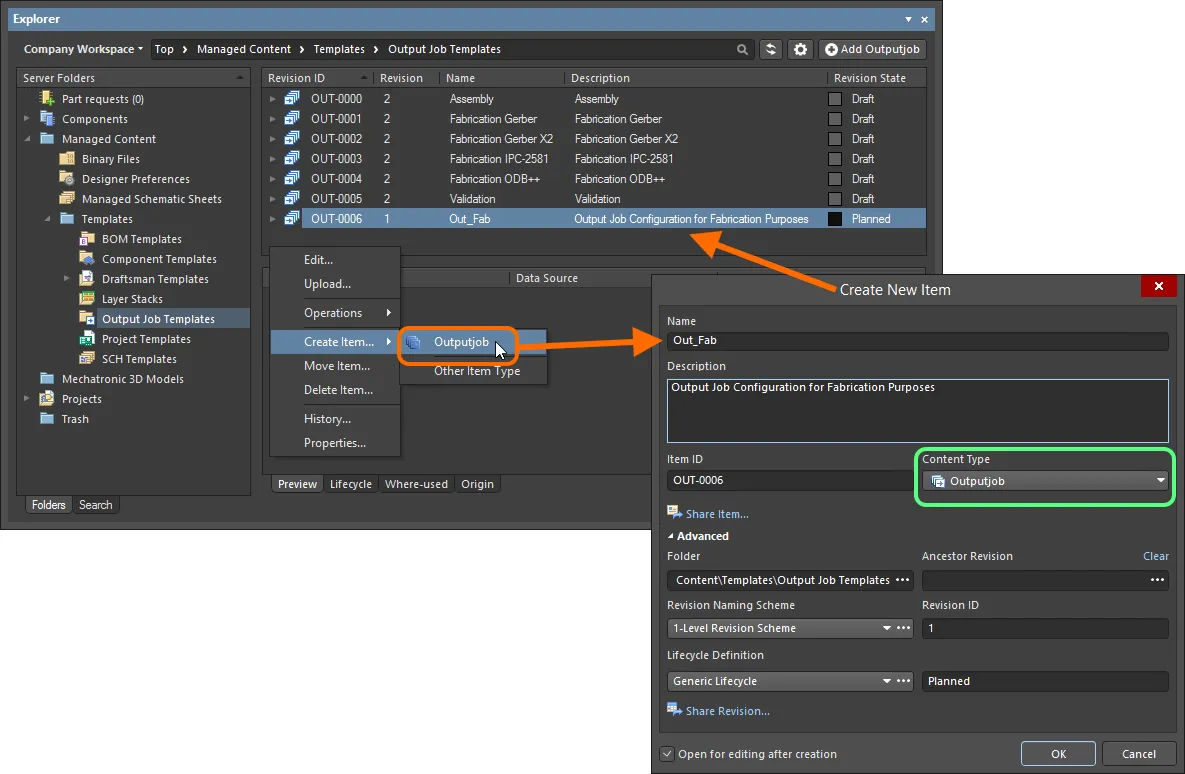1185x774 pixels.
Task: Switch to the Search tab
Action: point(95,505)
